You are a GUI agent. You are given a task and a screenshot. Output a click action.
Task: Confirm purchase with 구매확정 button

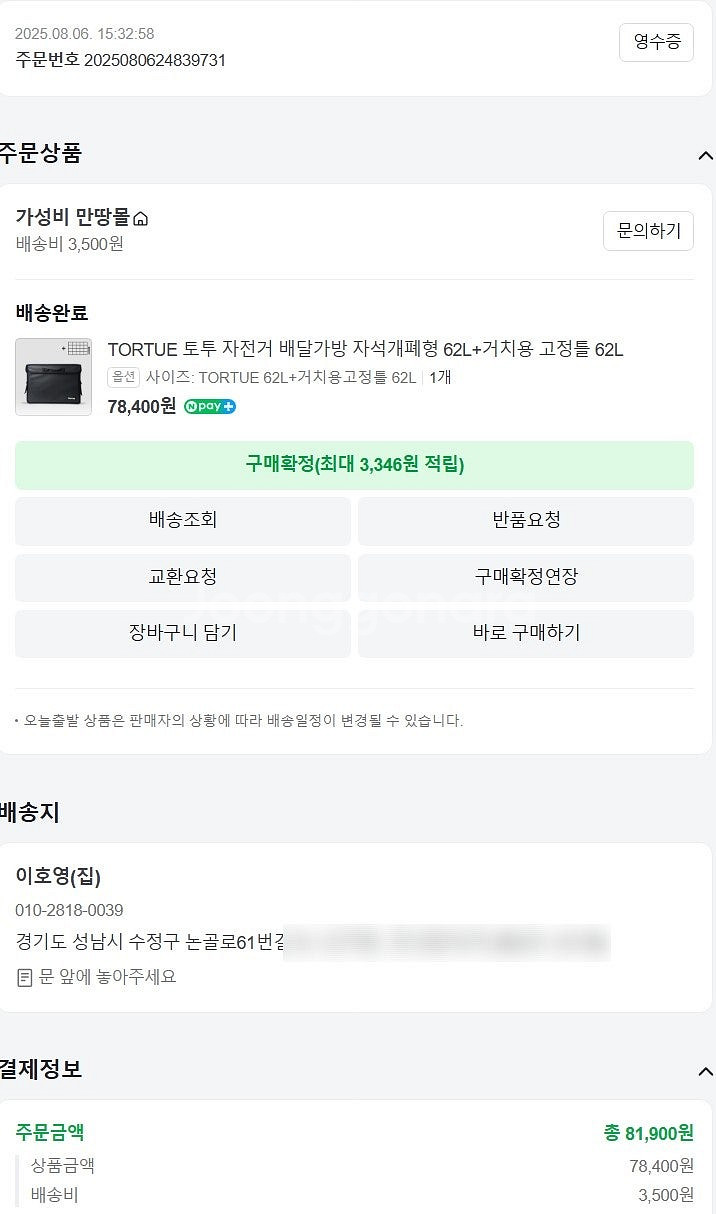pyautogui.click(x=354, y=465)
